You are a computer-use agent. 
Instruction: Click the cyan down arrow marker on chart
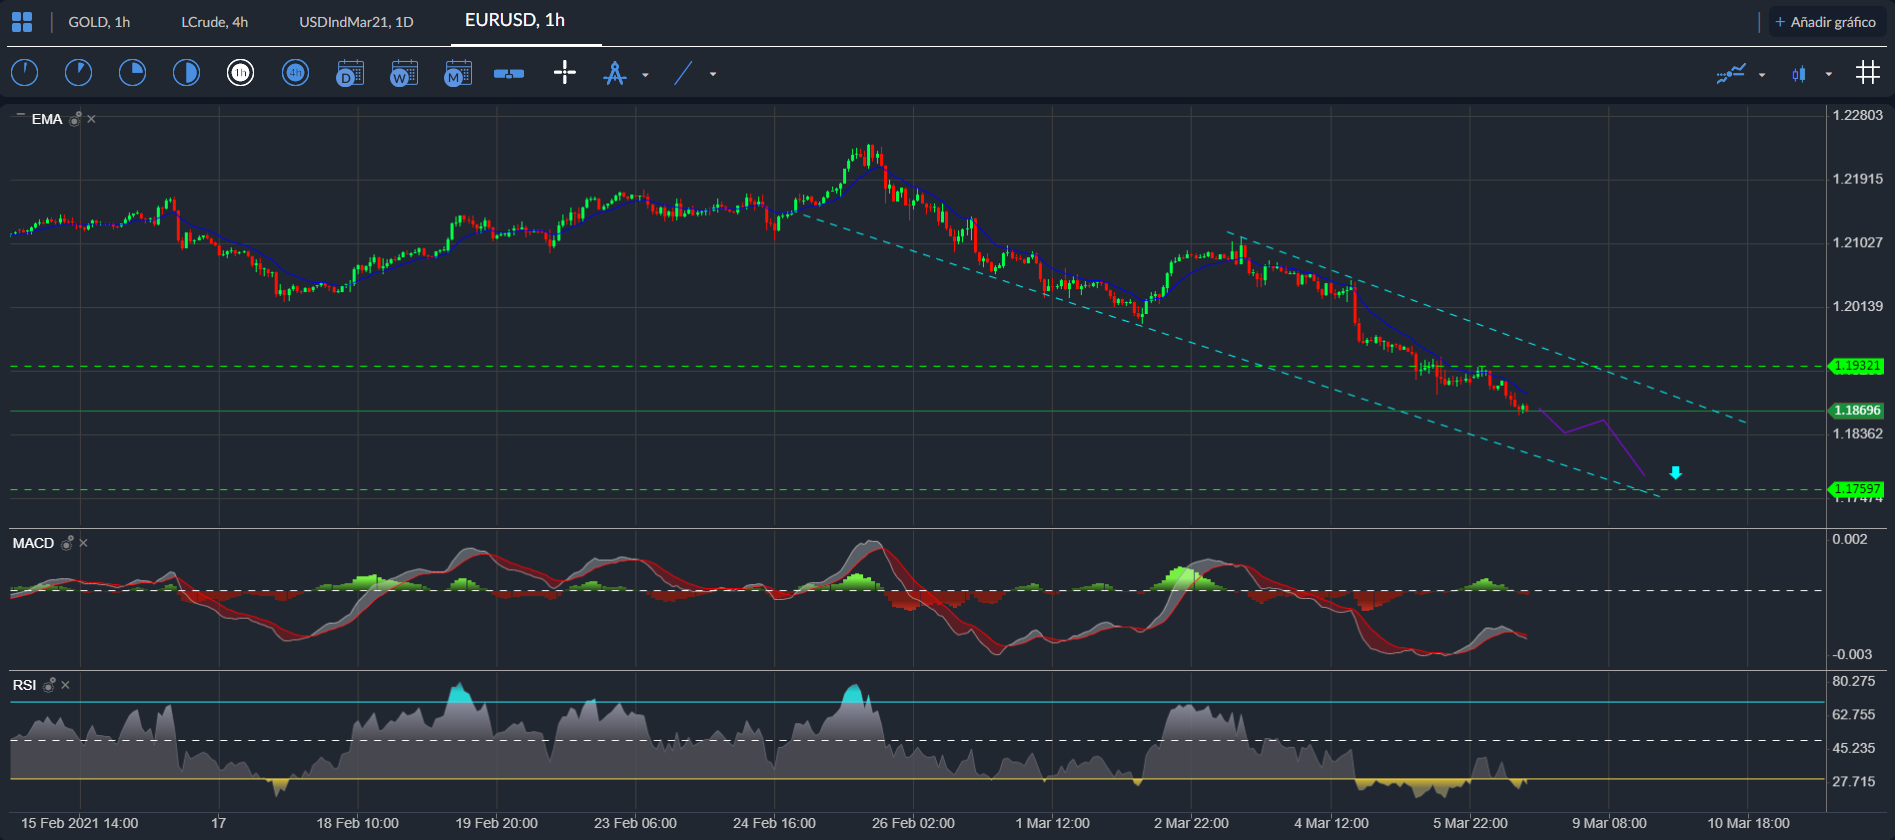click(x=1676, y=473)
